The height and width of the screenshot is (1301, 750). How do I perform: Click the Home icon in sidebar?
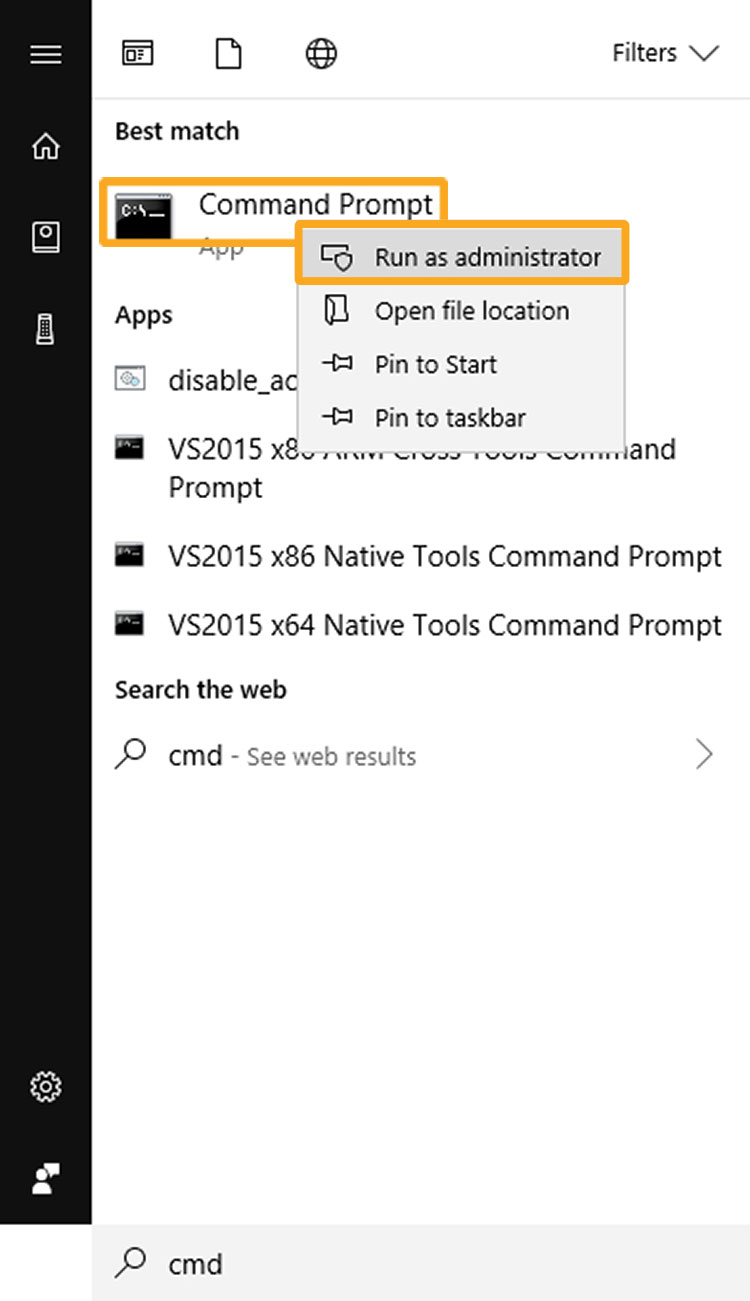click(45, 147)
